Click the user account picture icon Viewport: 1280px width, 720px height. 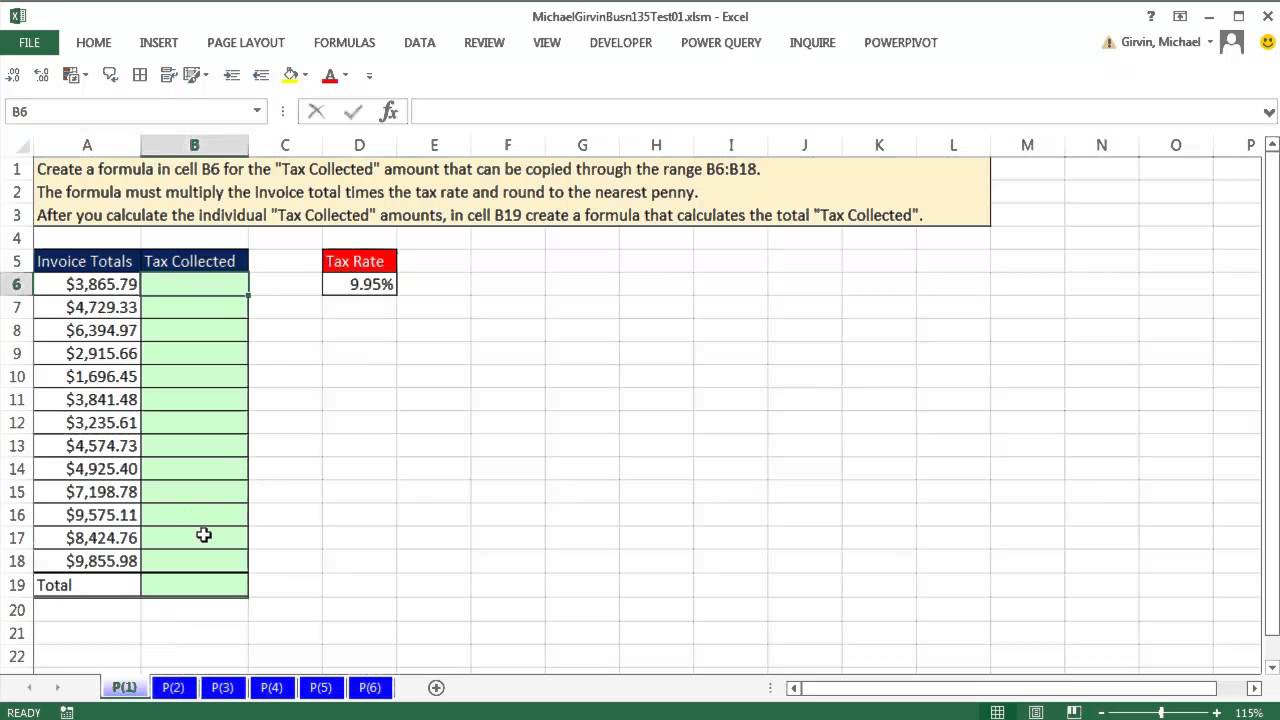1232,42
